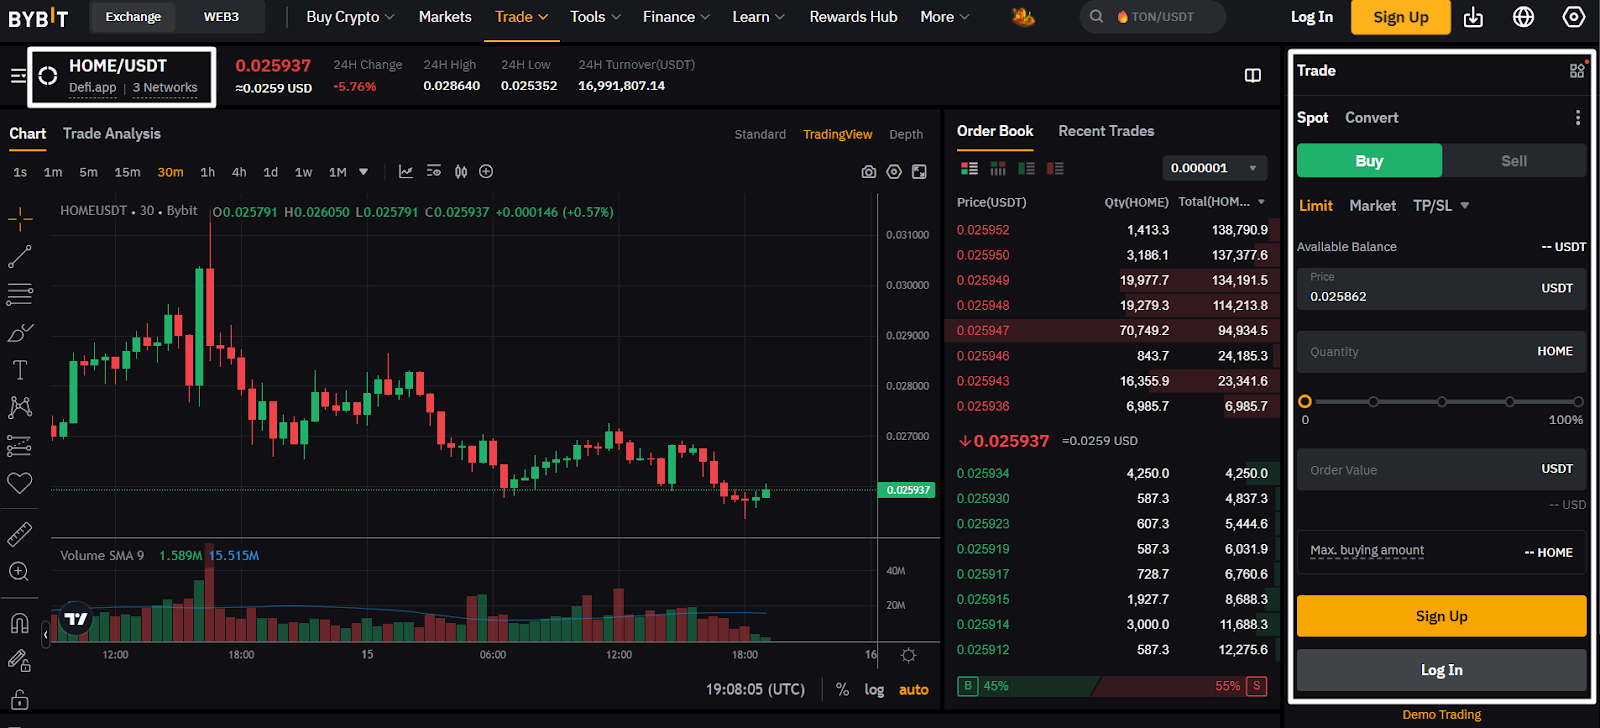Choose the text annotation tool
This screenshot has height=728, width=1600.
(19, 370)
